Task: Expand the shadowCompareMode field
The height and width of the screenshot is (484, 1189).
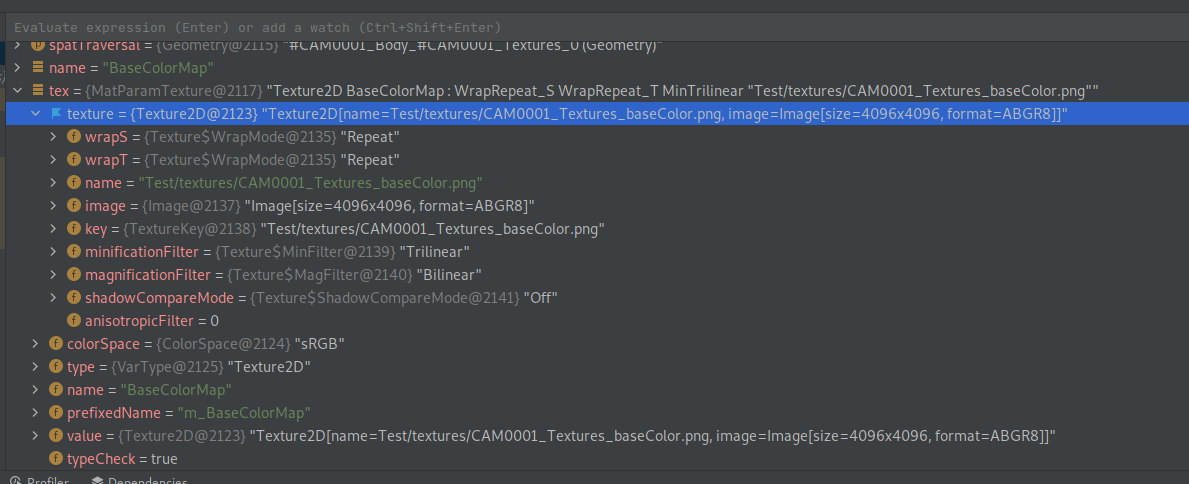Action: 53,297
